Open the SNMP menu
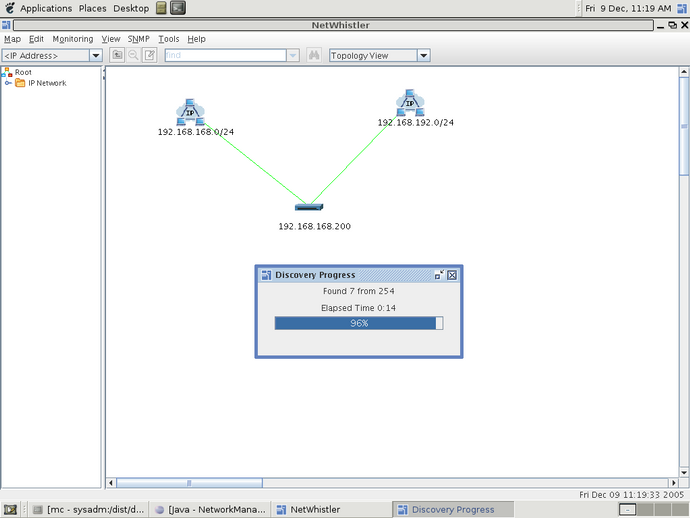This screenshot has height=518, width=690. (139, 39)
